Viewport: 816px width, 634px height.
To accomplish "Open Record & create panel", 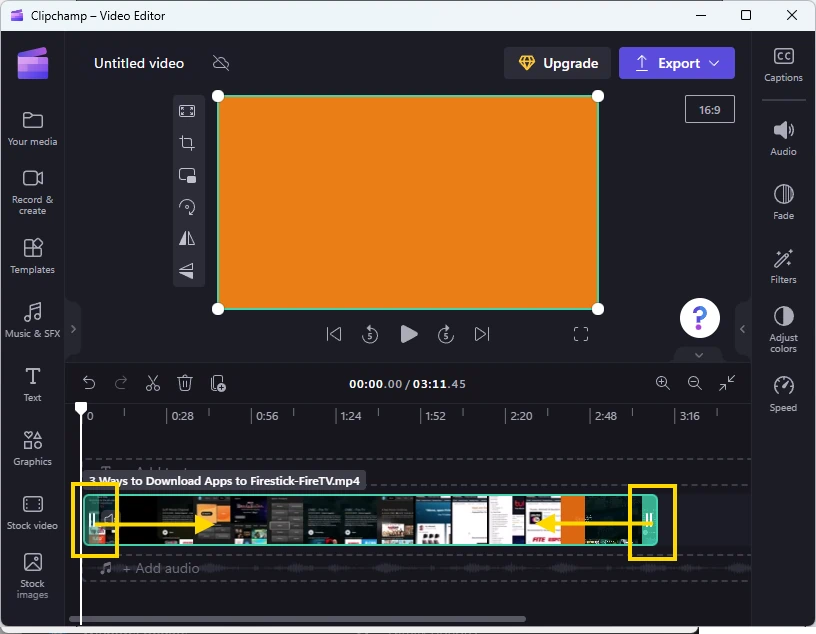I will point(32,192).
